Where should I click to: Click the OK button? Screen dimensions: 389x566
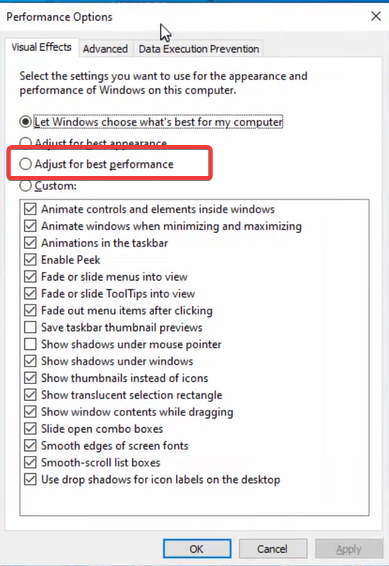tap(197, 549)
